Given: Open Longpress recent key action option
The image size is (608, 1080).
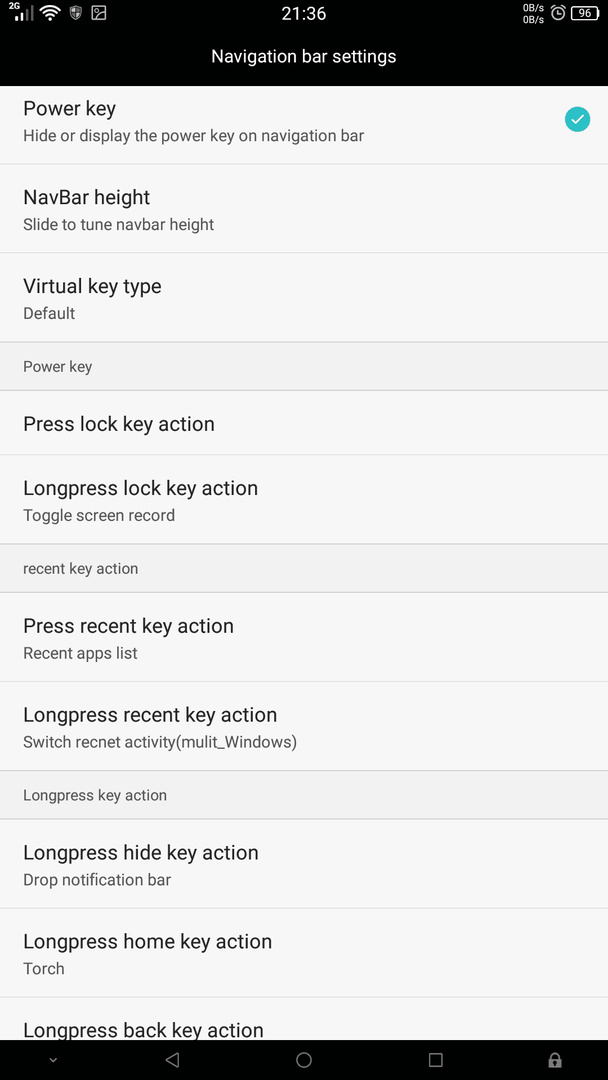Looking at the screenshot, I should coord(304,726).
